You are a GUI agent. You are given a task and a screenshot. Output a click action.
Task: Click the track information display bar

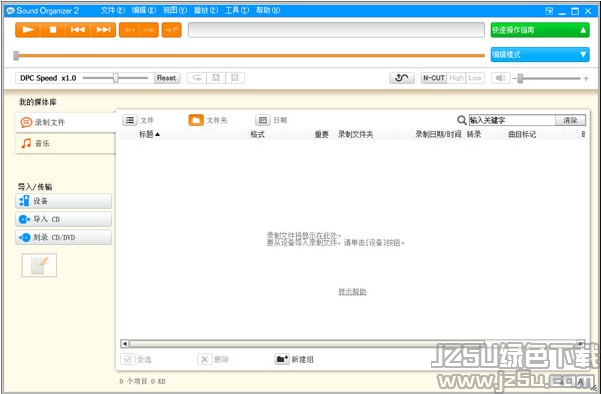pos(336,30)
